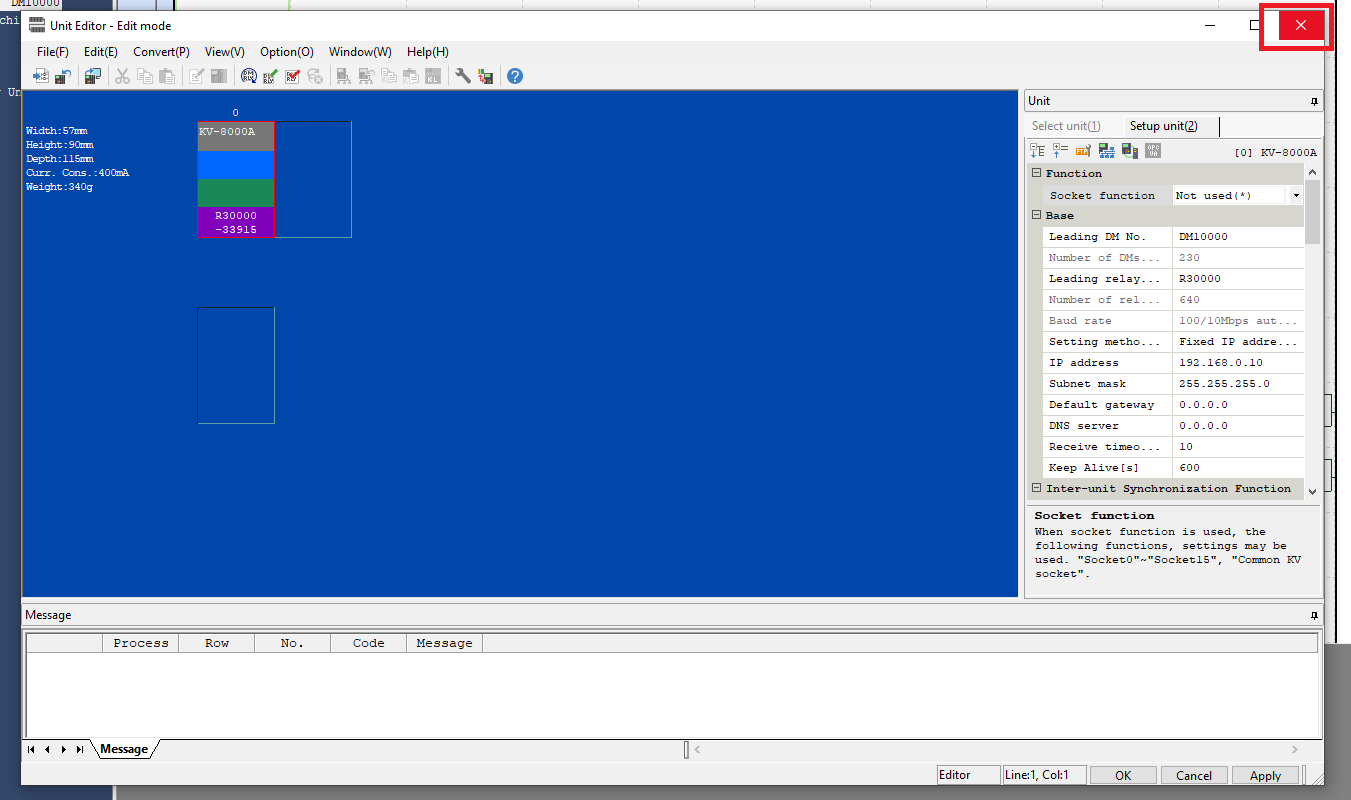Click the Copy icon on the toolbar

[x=144, y=76]
